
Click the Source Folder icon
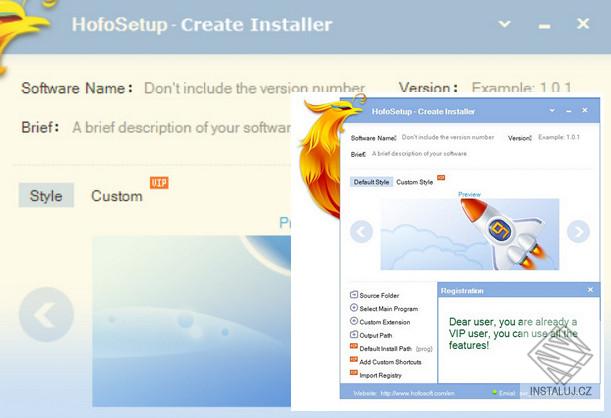click(x=354, y=295)
